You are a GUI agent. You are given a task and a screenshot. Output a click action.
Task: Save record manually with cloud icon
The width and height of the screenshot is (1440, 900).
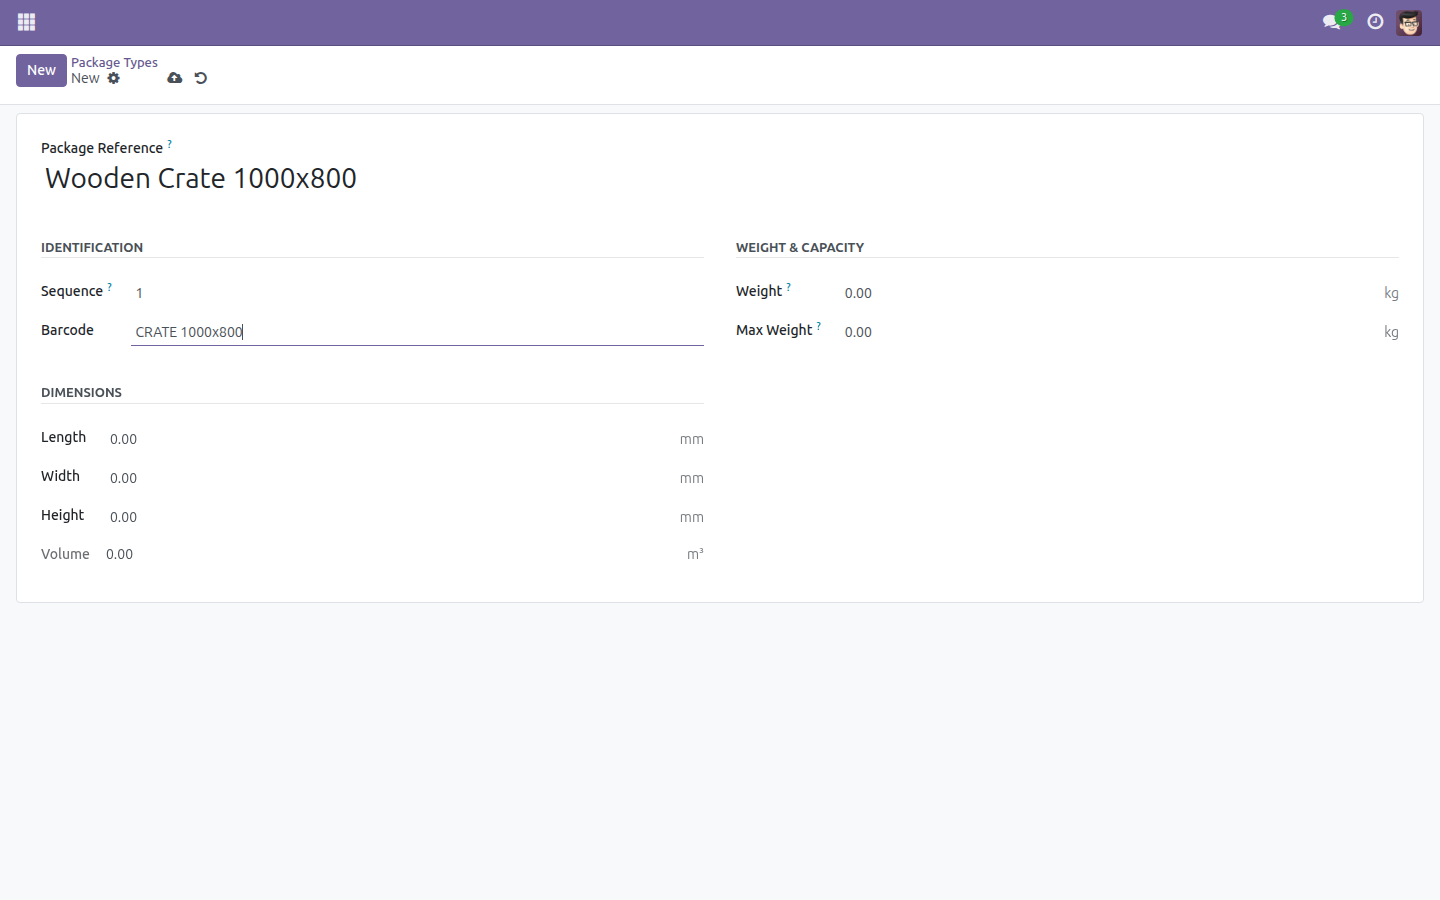[175, 78]
